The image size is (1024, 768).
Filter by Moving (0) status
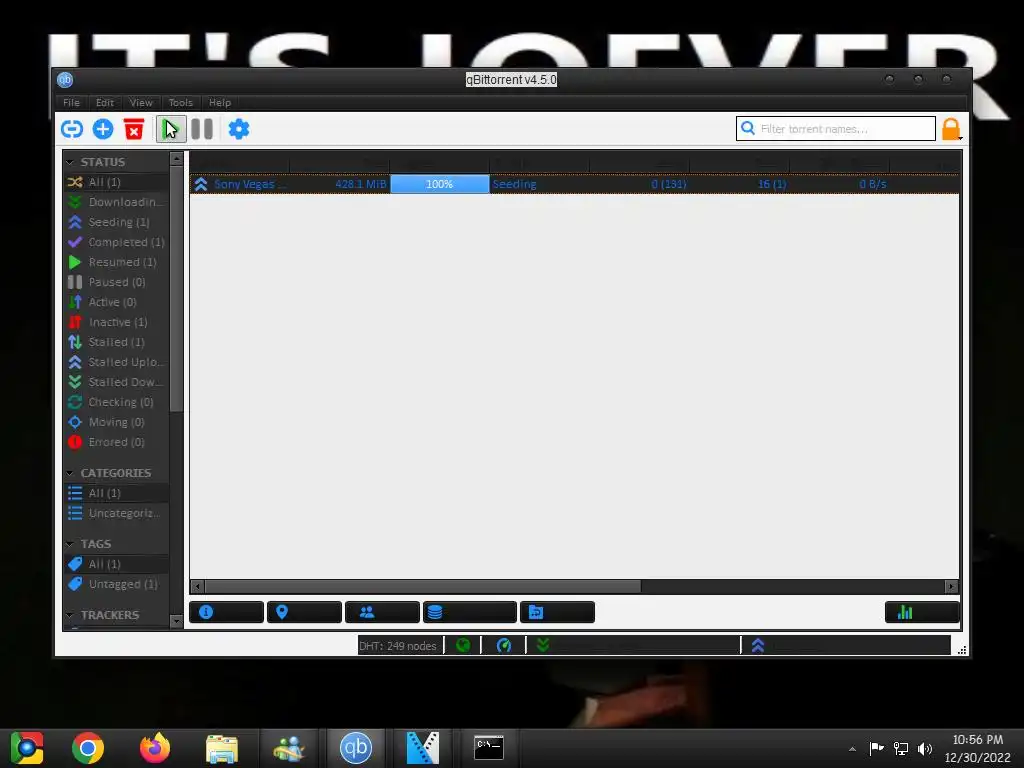(x=116, y=422)
